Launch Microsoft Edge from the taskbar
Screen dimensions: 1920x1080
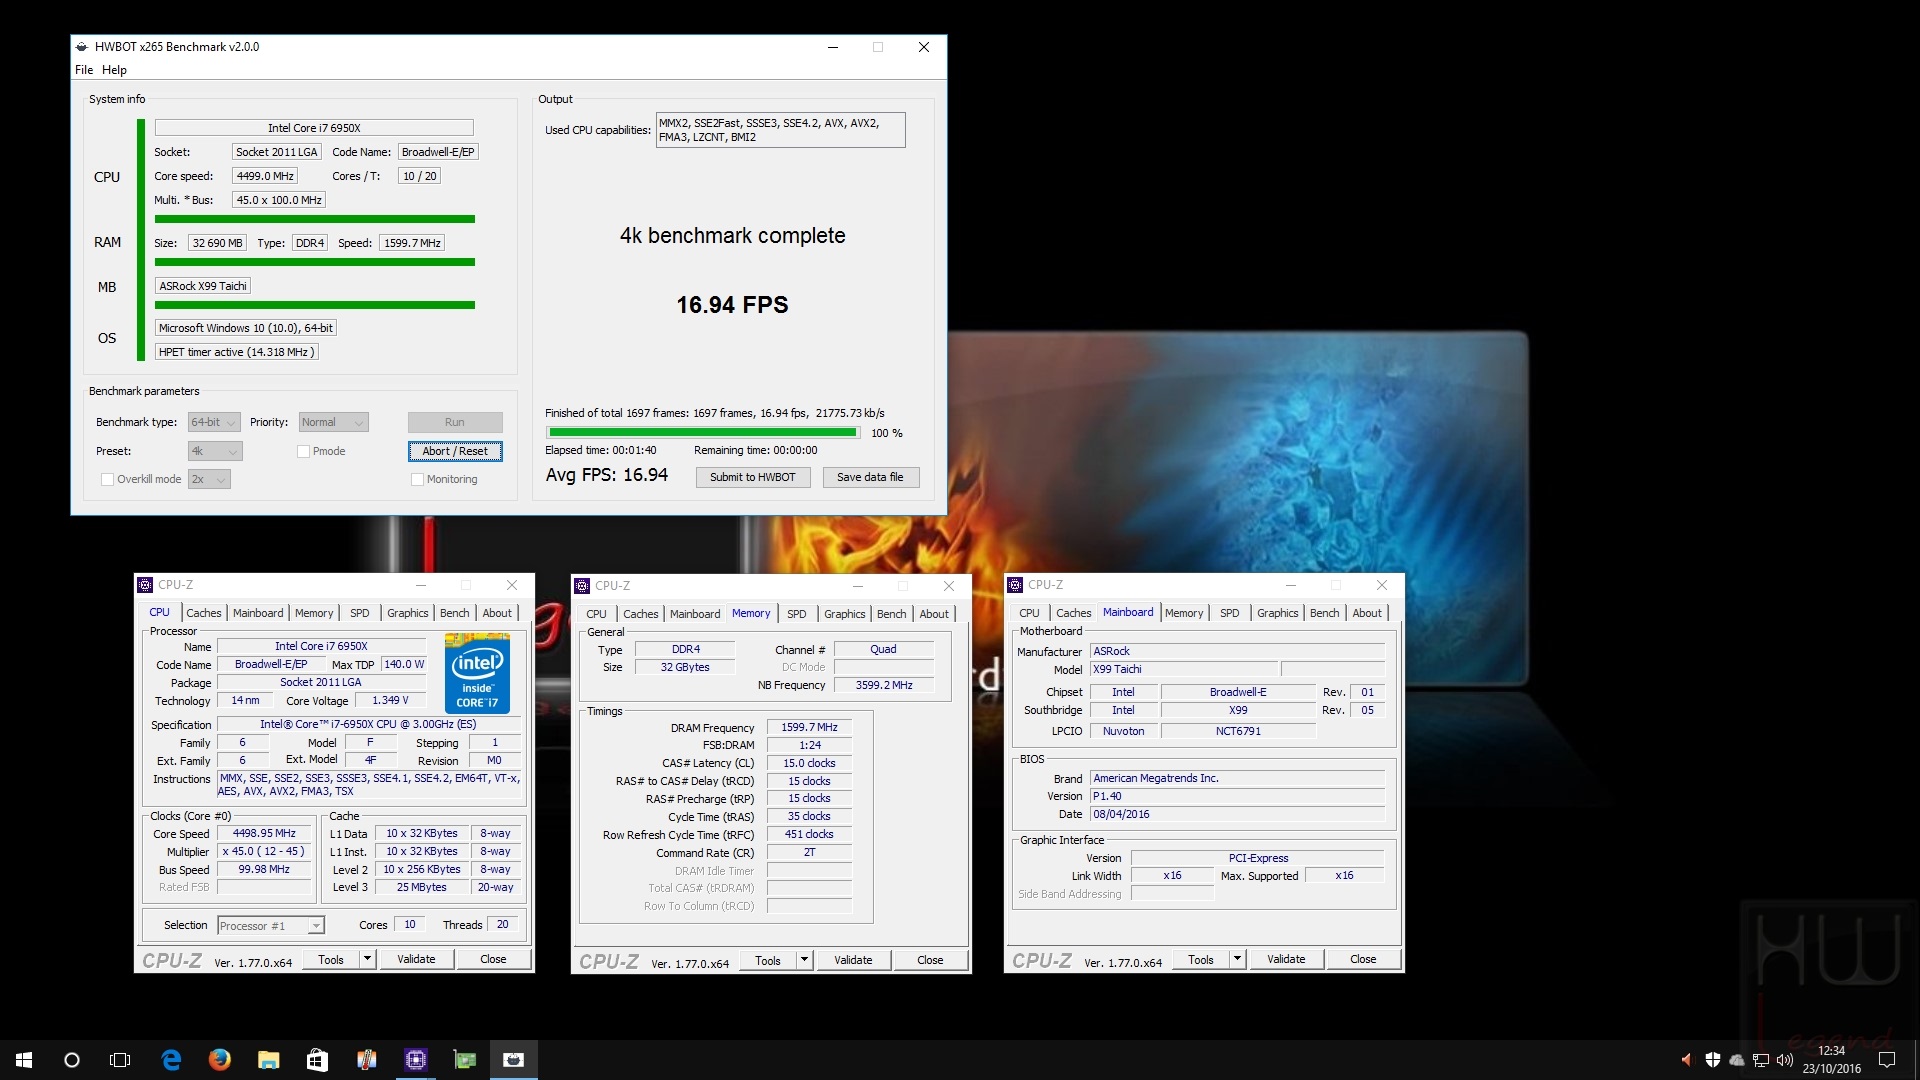point(171,1060)
